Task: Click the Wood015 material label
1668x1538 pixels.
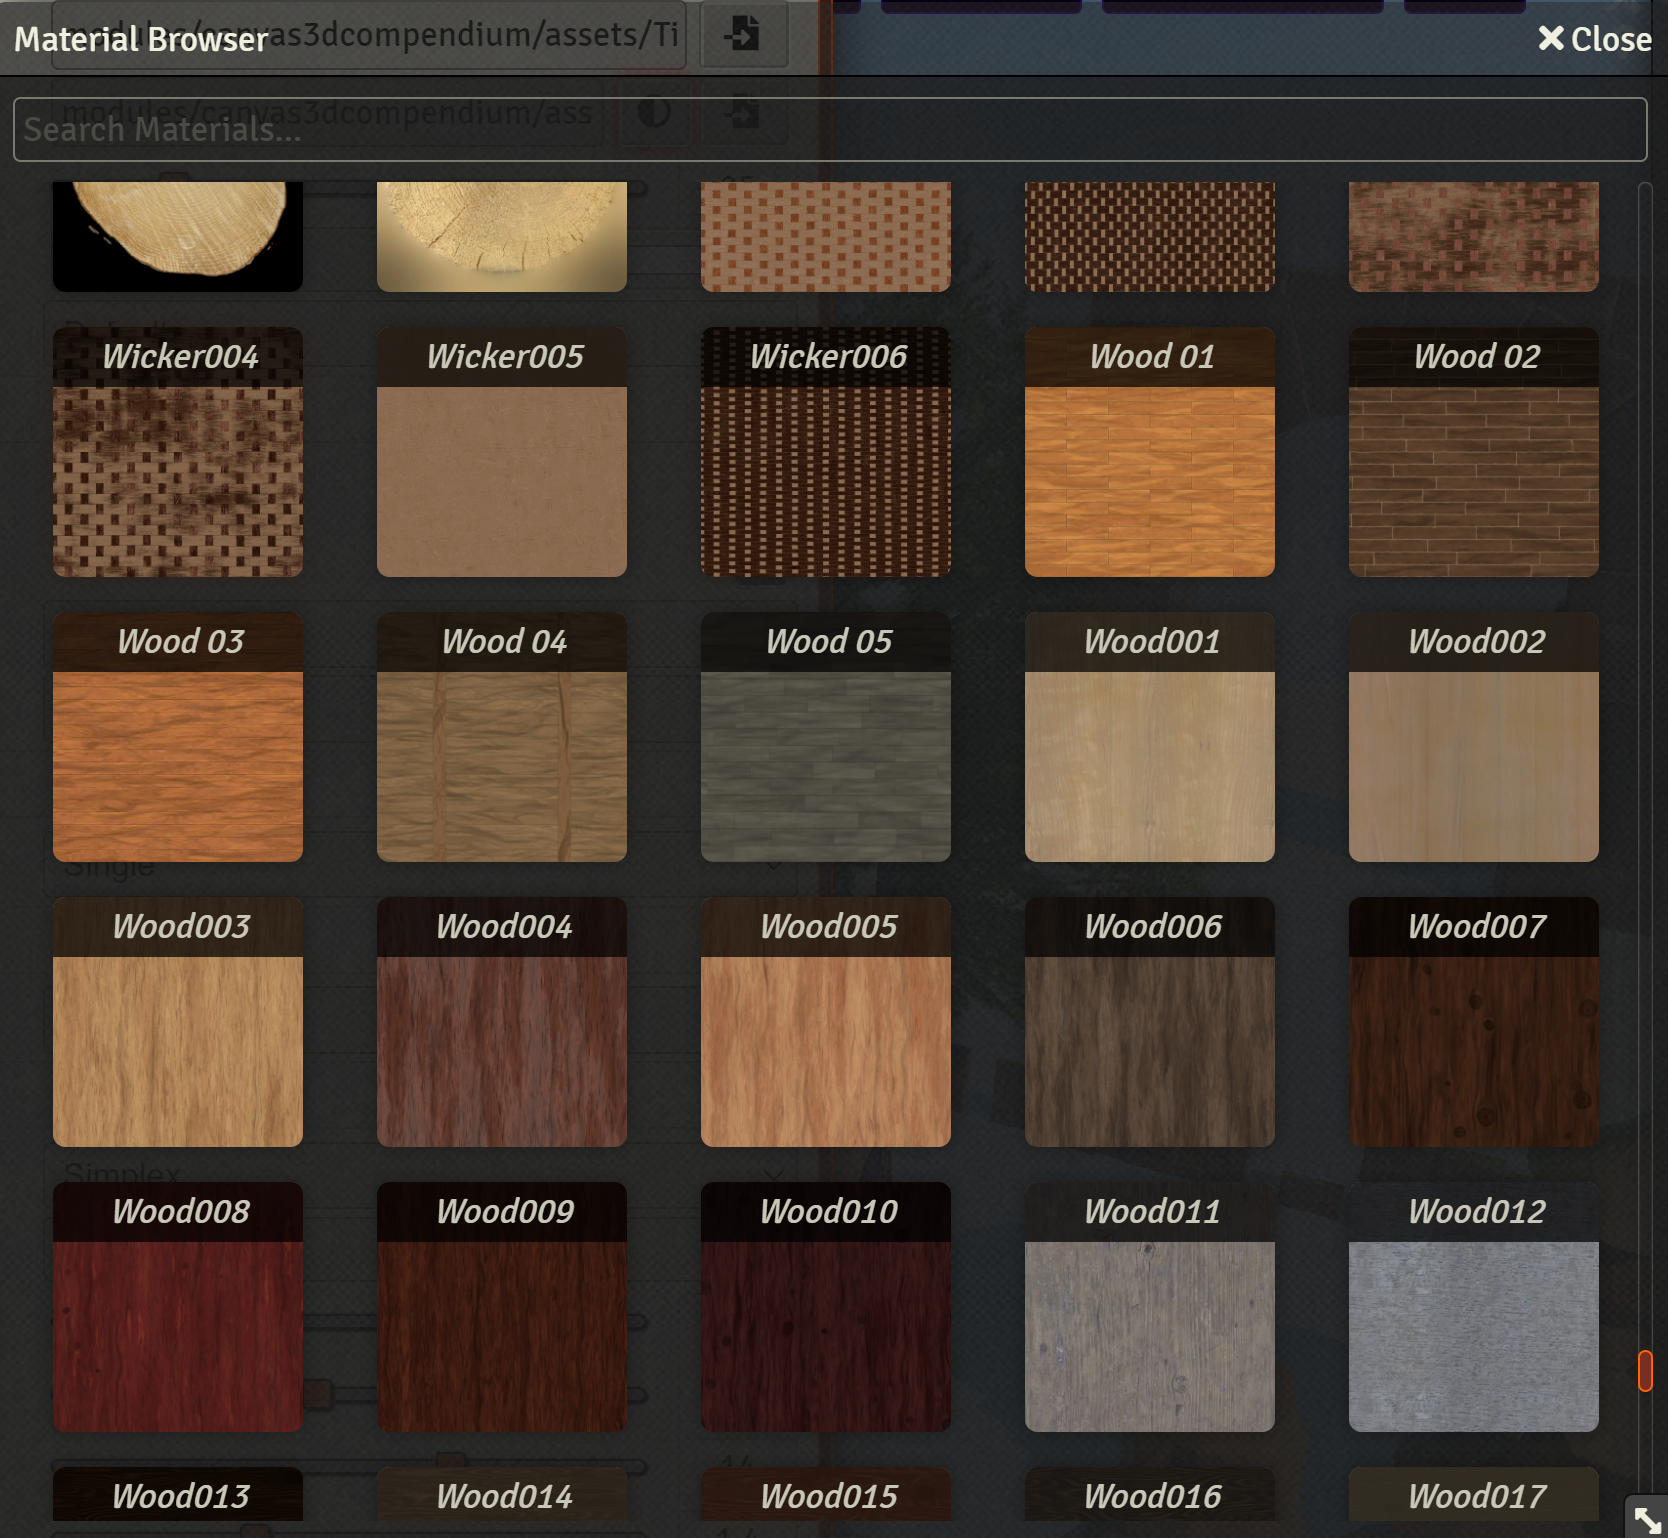Action: (x=828, y=1496)
